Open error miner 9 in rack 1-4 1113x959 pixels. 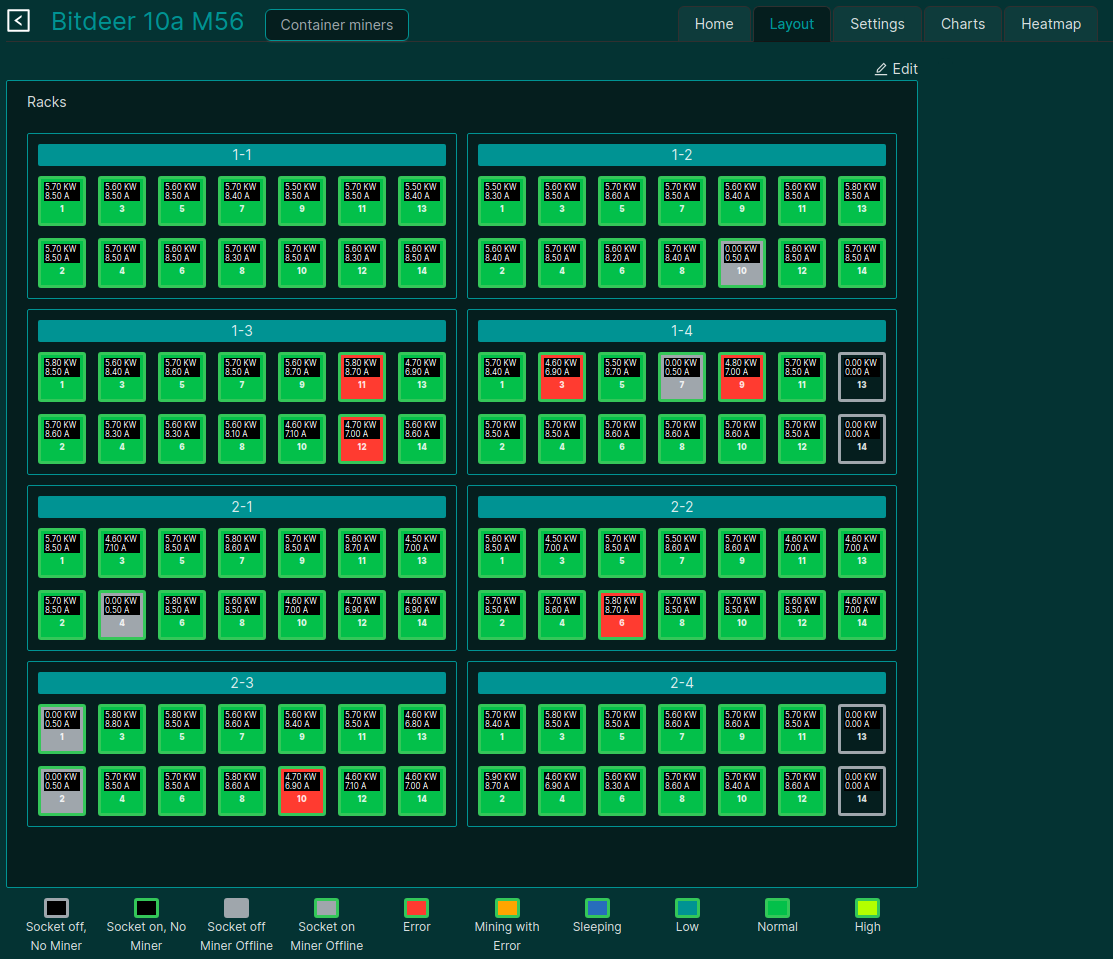click(x=742, y=377)
